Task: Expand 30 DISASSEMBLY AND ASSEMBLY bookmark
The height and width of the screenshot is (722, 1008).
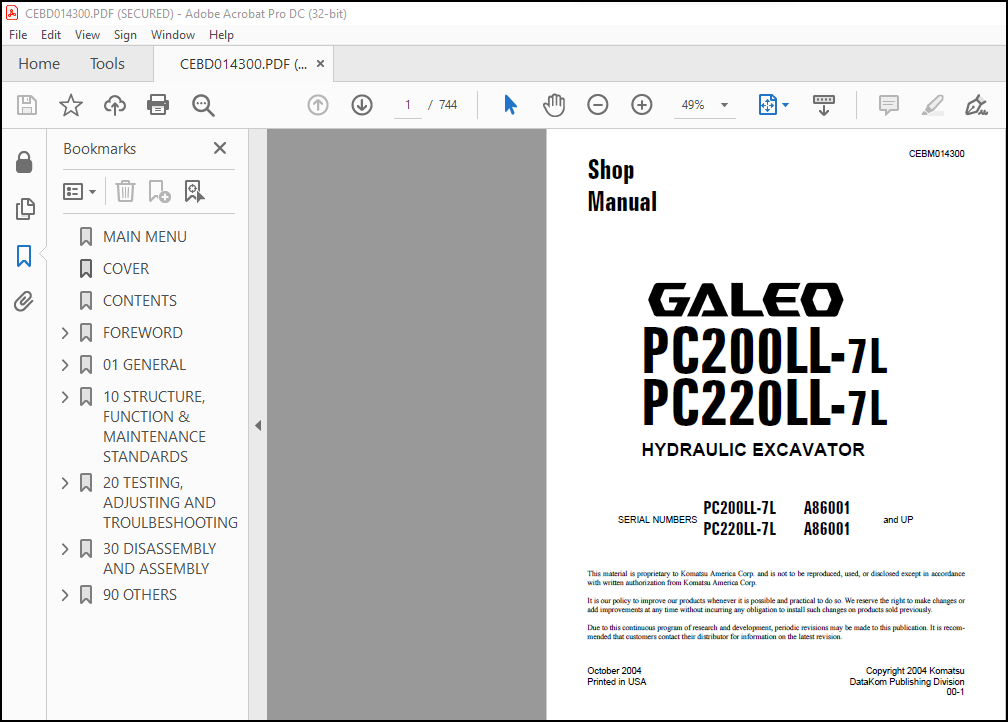Action: coord(65,548)
